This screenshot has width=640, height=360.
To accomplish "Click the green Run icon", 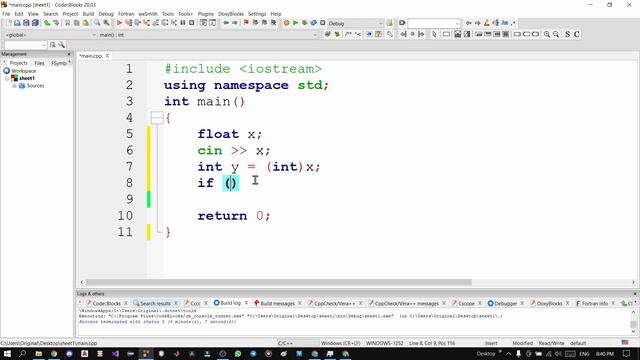I will (x=296, y=23).
